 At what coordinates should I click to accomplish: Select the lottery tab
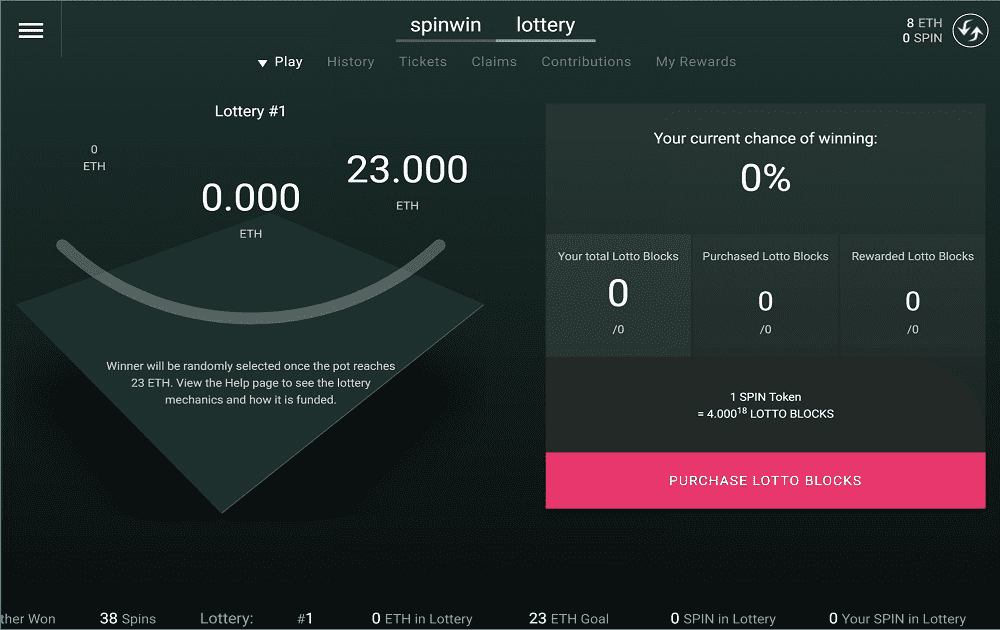[545, 24]
